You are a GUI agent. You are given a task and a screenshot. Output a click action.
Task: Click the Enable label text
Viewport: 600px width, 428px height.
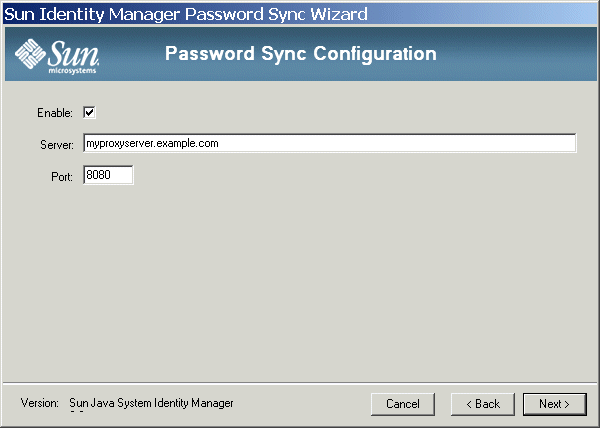tap(55, 113)
